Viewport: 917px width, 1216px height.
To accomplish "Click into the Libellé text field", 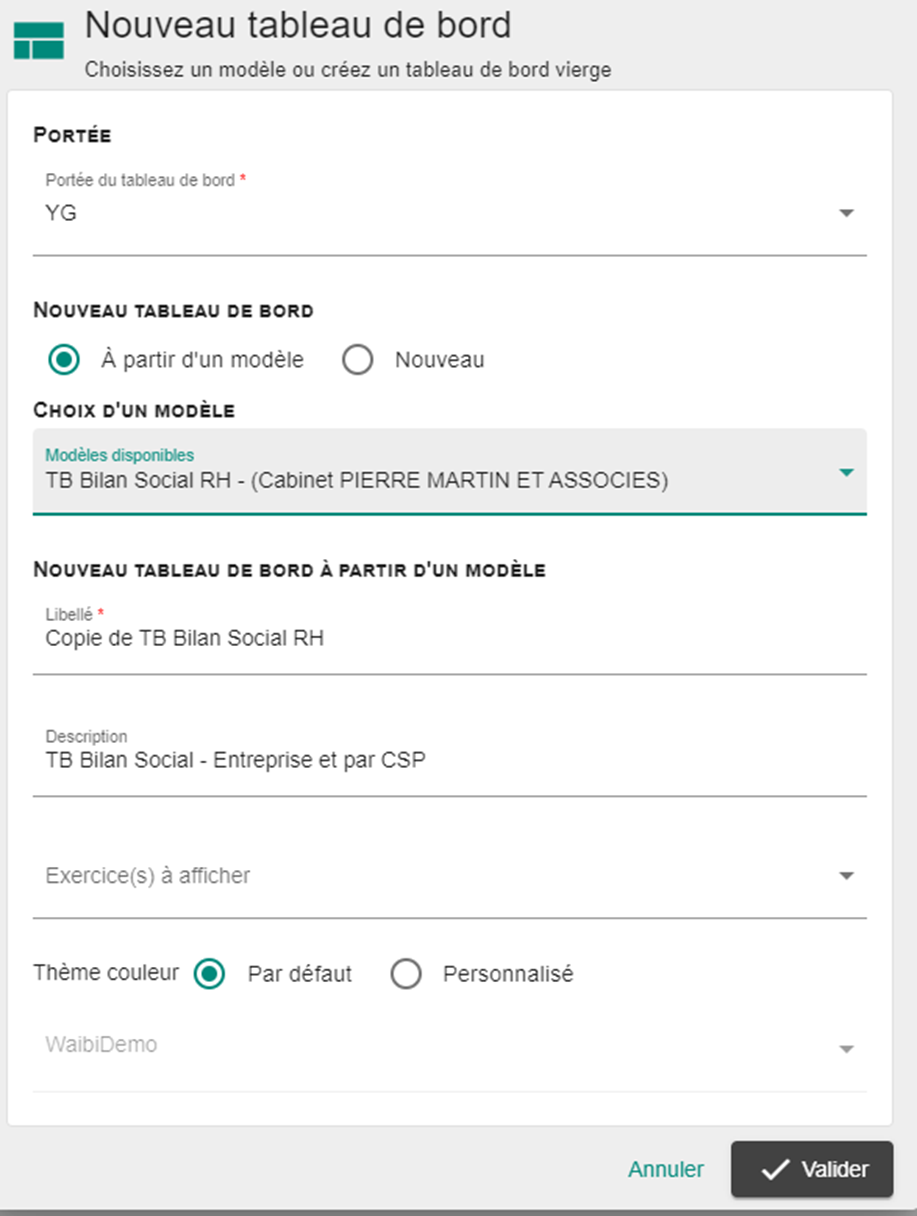I will click(450, 638).
